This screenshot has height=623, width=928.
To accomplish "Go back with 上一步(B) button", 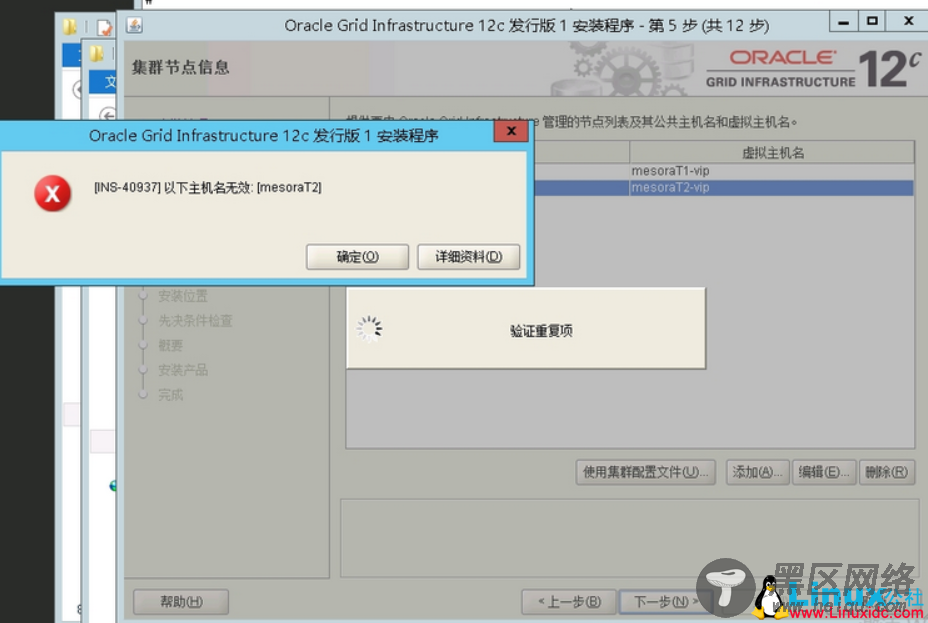I will [569, 602].
